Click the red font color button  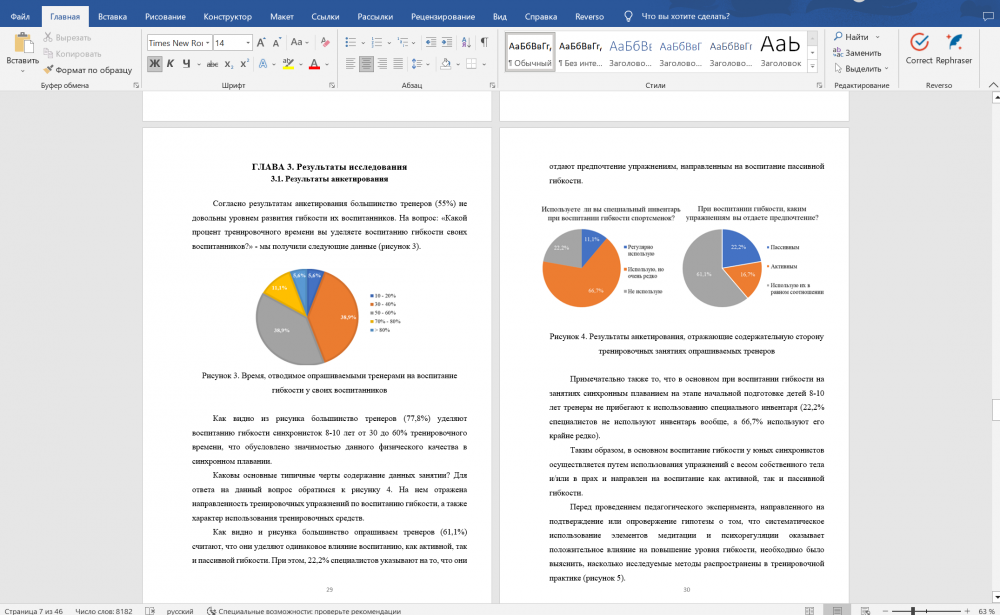click(x=314, y=64)
